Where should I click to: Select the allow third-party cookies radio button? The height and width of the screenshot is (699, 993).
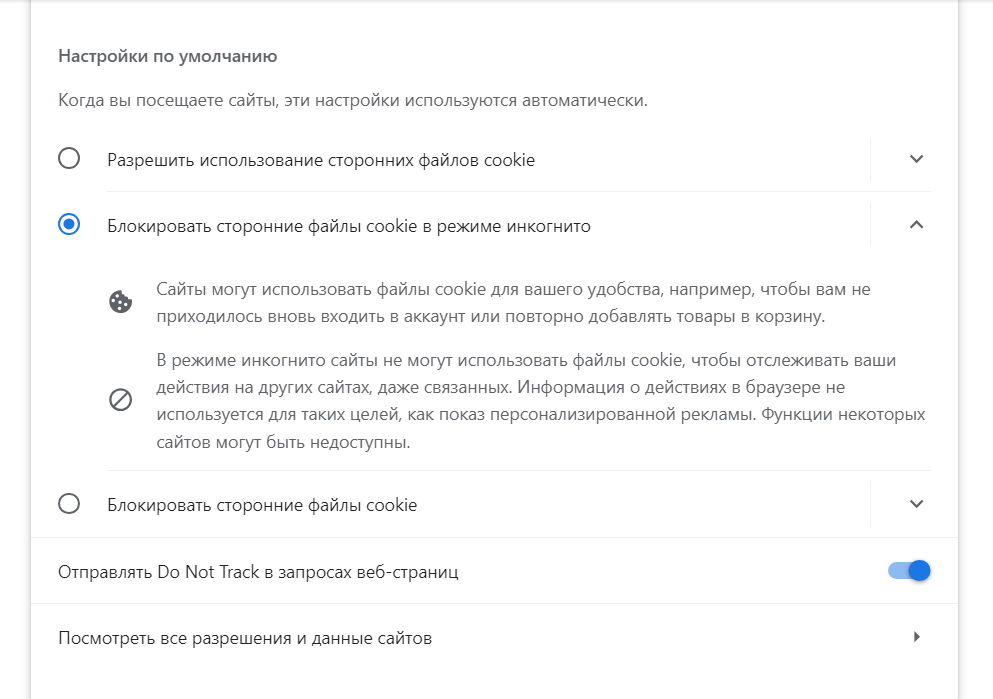pos(69,159)
